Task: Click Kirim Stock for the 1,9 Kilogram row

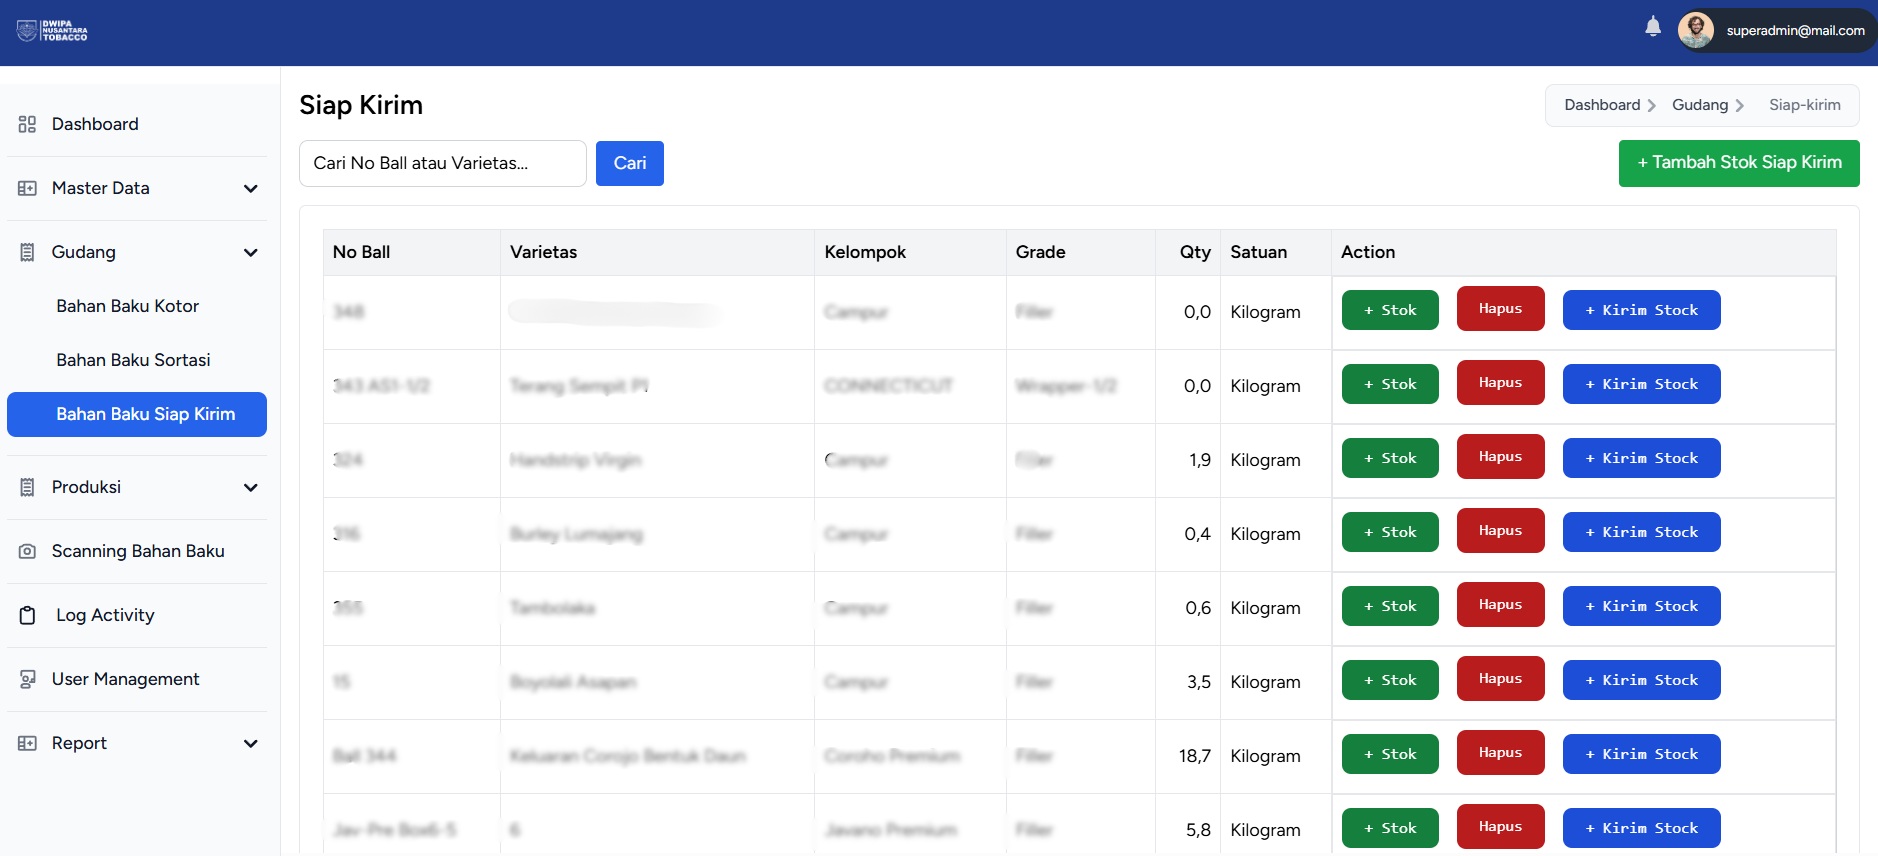Action: 1641,458
